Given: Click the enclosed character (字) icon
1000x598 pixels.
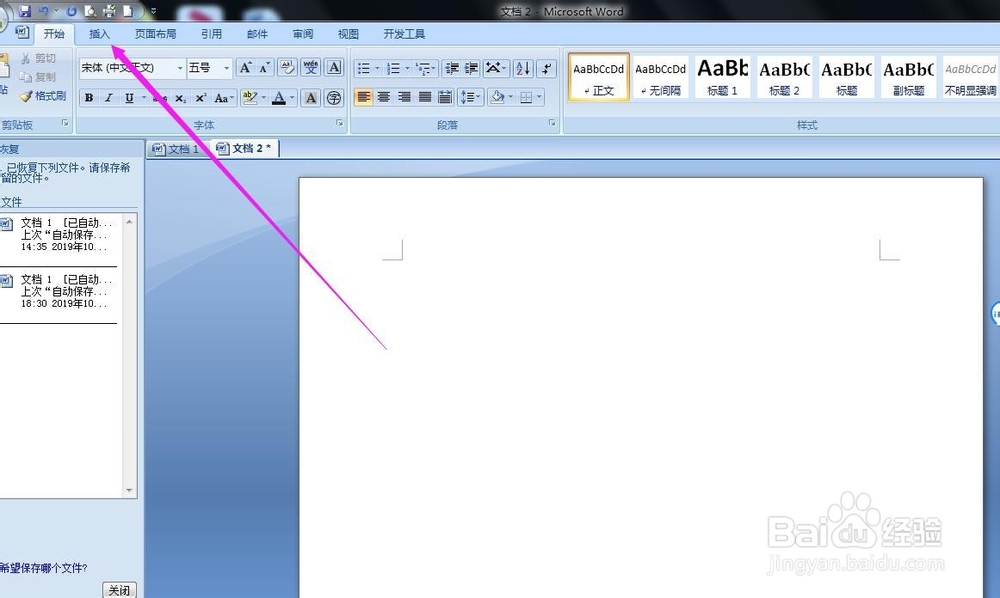Looking at the screenshot, I should pyautogui.click(x=334, y=98).
